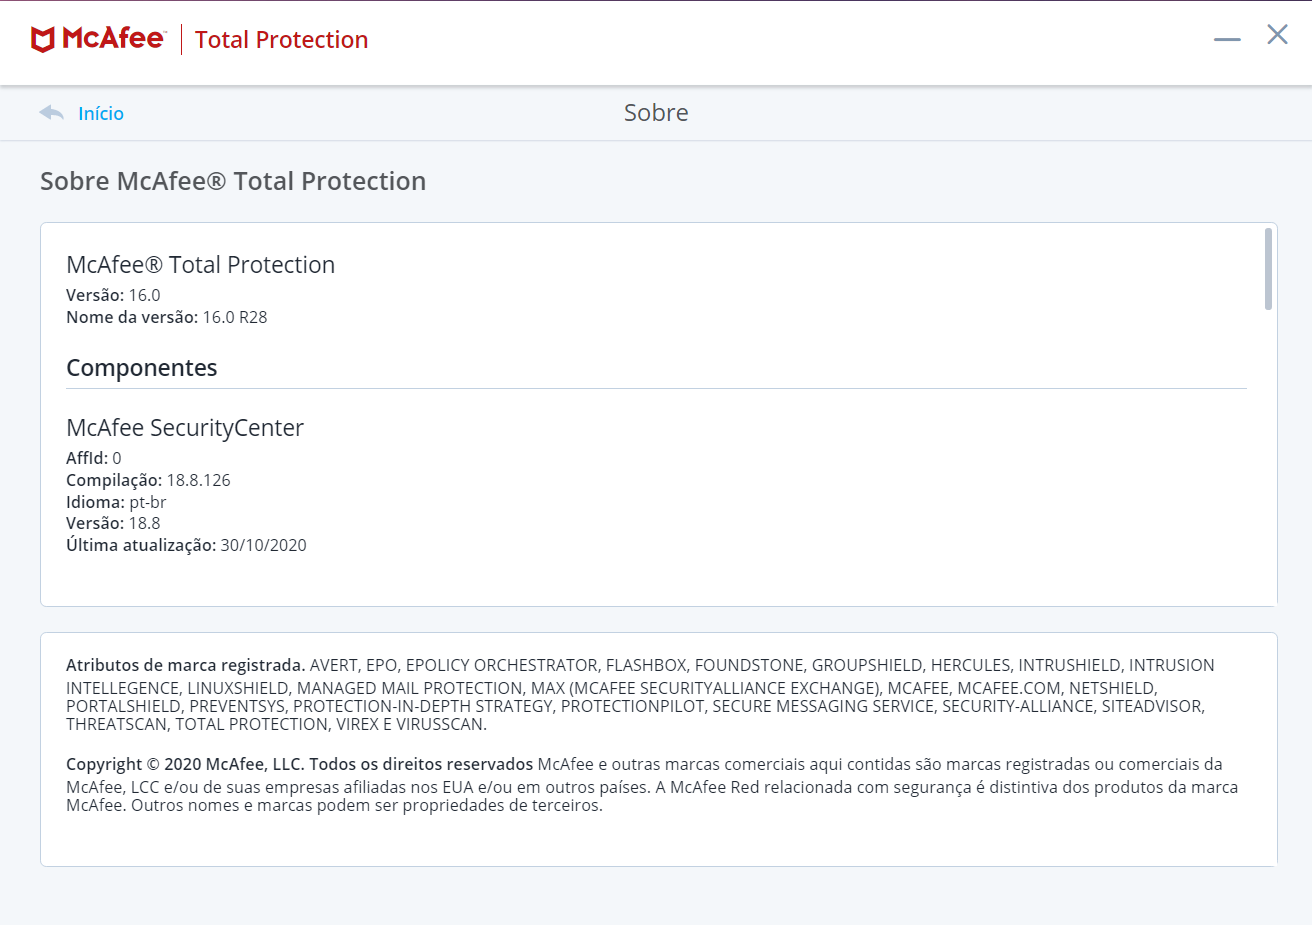Select the Componentes section heading
Viewport: 1312px width, 925px height.
coord(142,368)
